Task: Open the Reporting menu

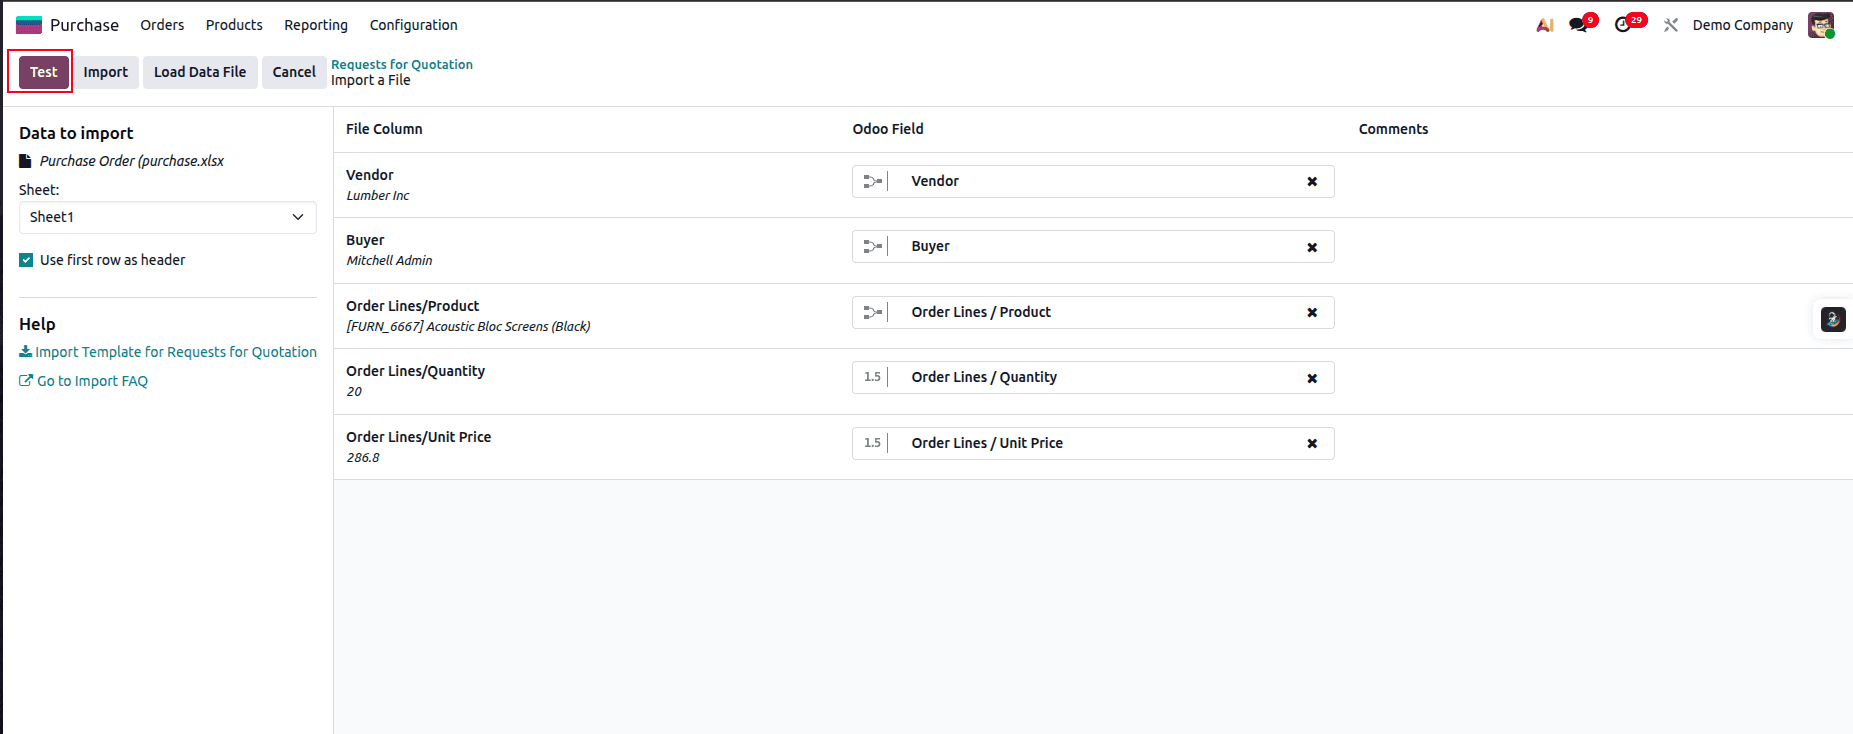Action: (x=316, y=25)
